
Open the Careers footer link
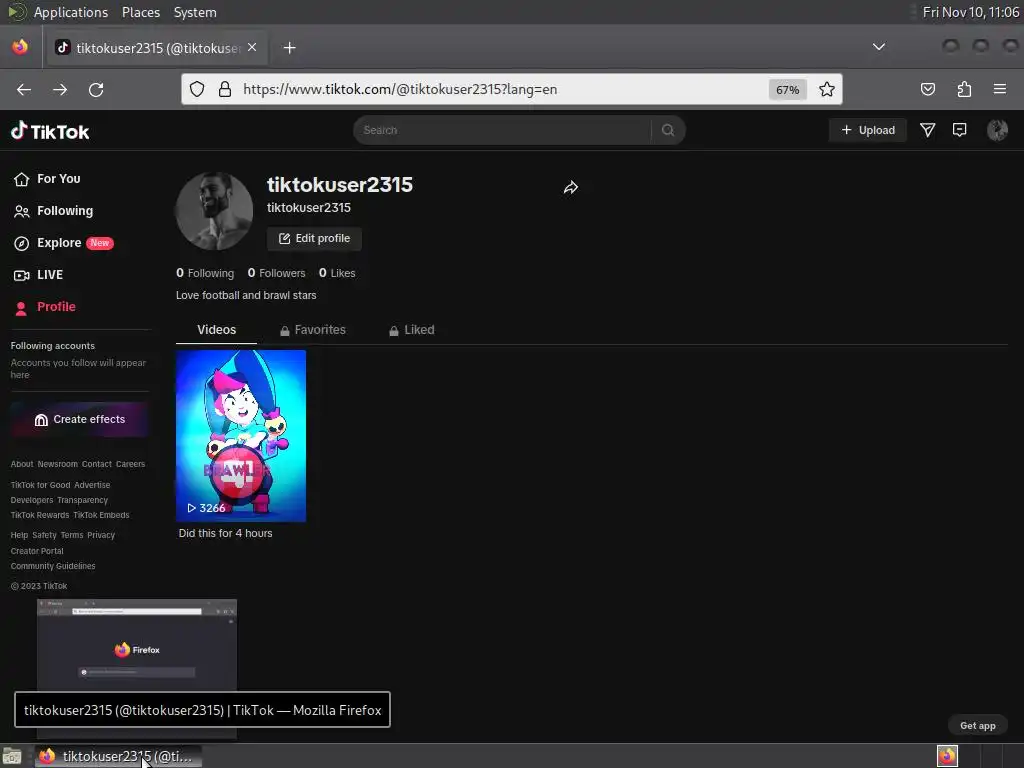click(131, 464)
